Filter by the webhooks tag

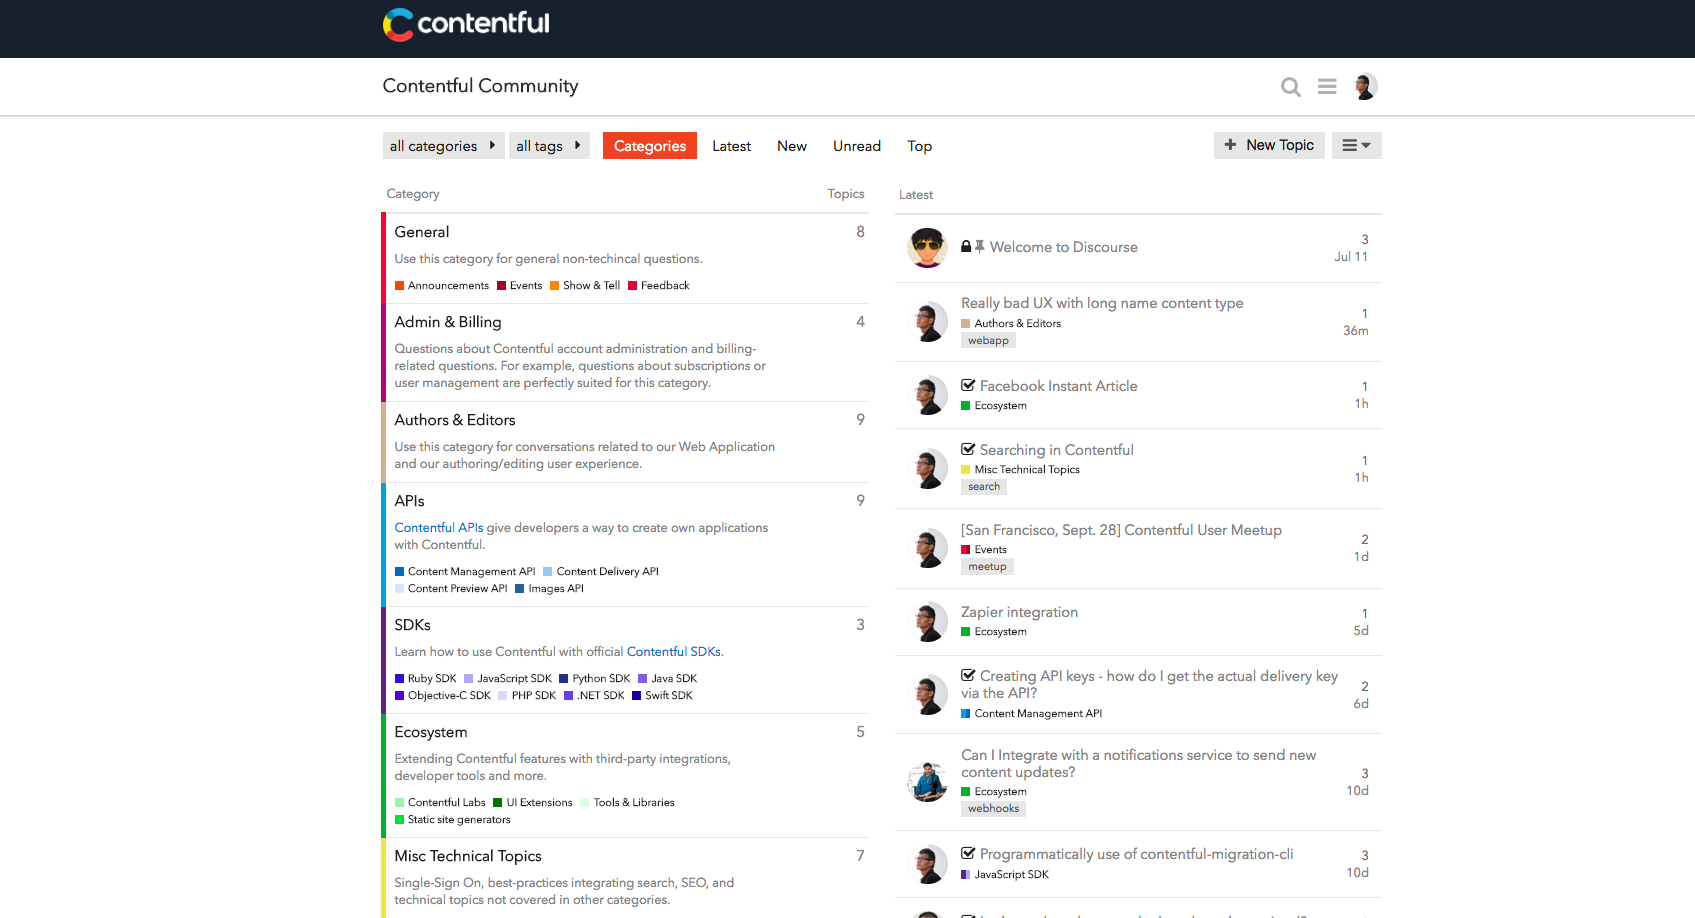[993, 809]
